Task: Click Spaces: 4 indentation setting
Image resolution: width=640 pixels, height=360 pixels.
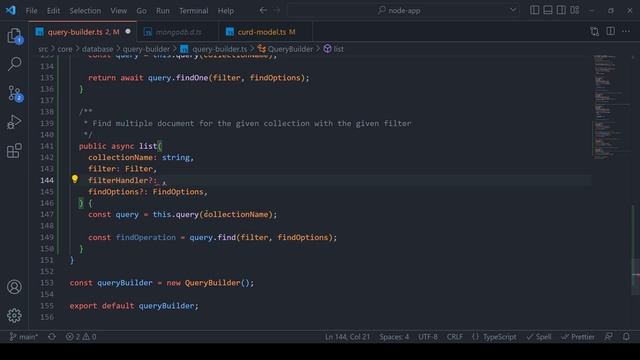Action: [x=394, y=337]
